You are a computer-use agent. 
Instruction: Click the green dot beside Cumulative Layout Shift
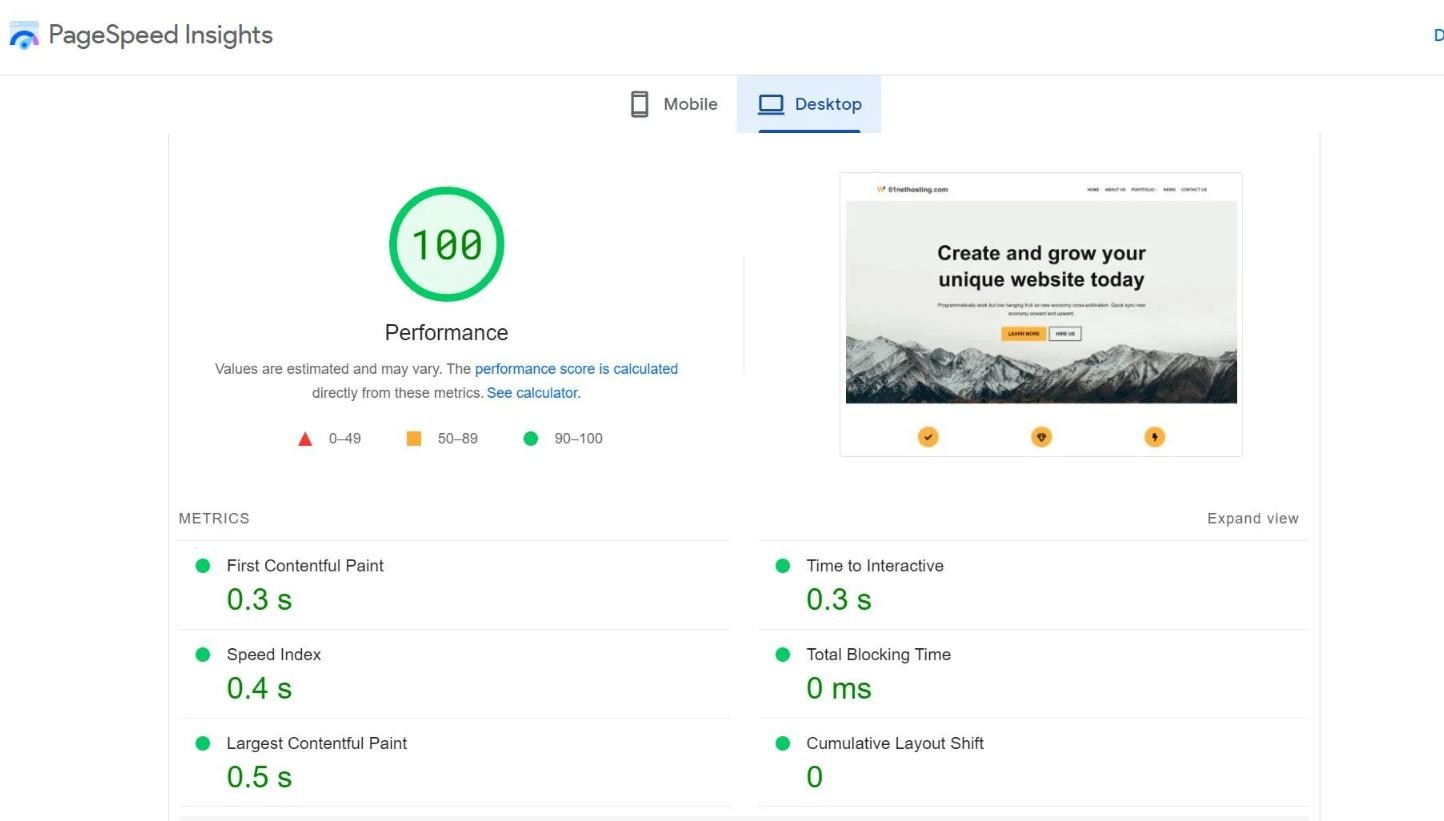783,743
